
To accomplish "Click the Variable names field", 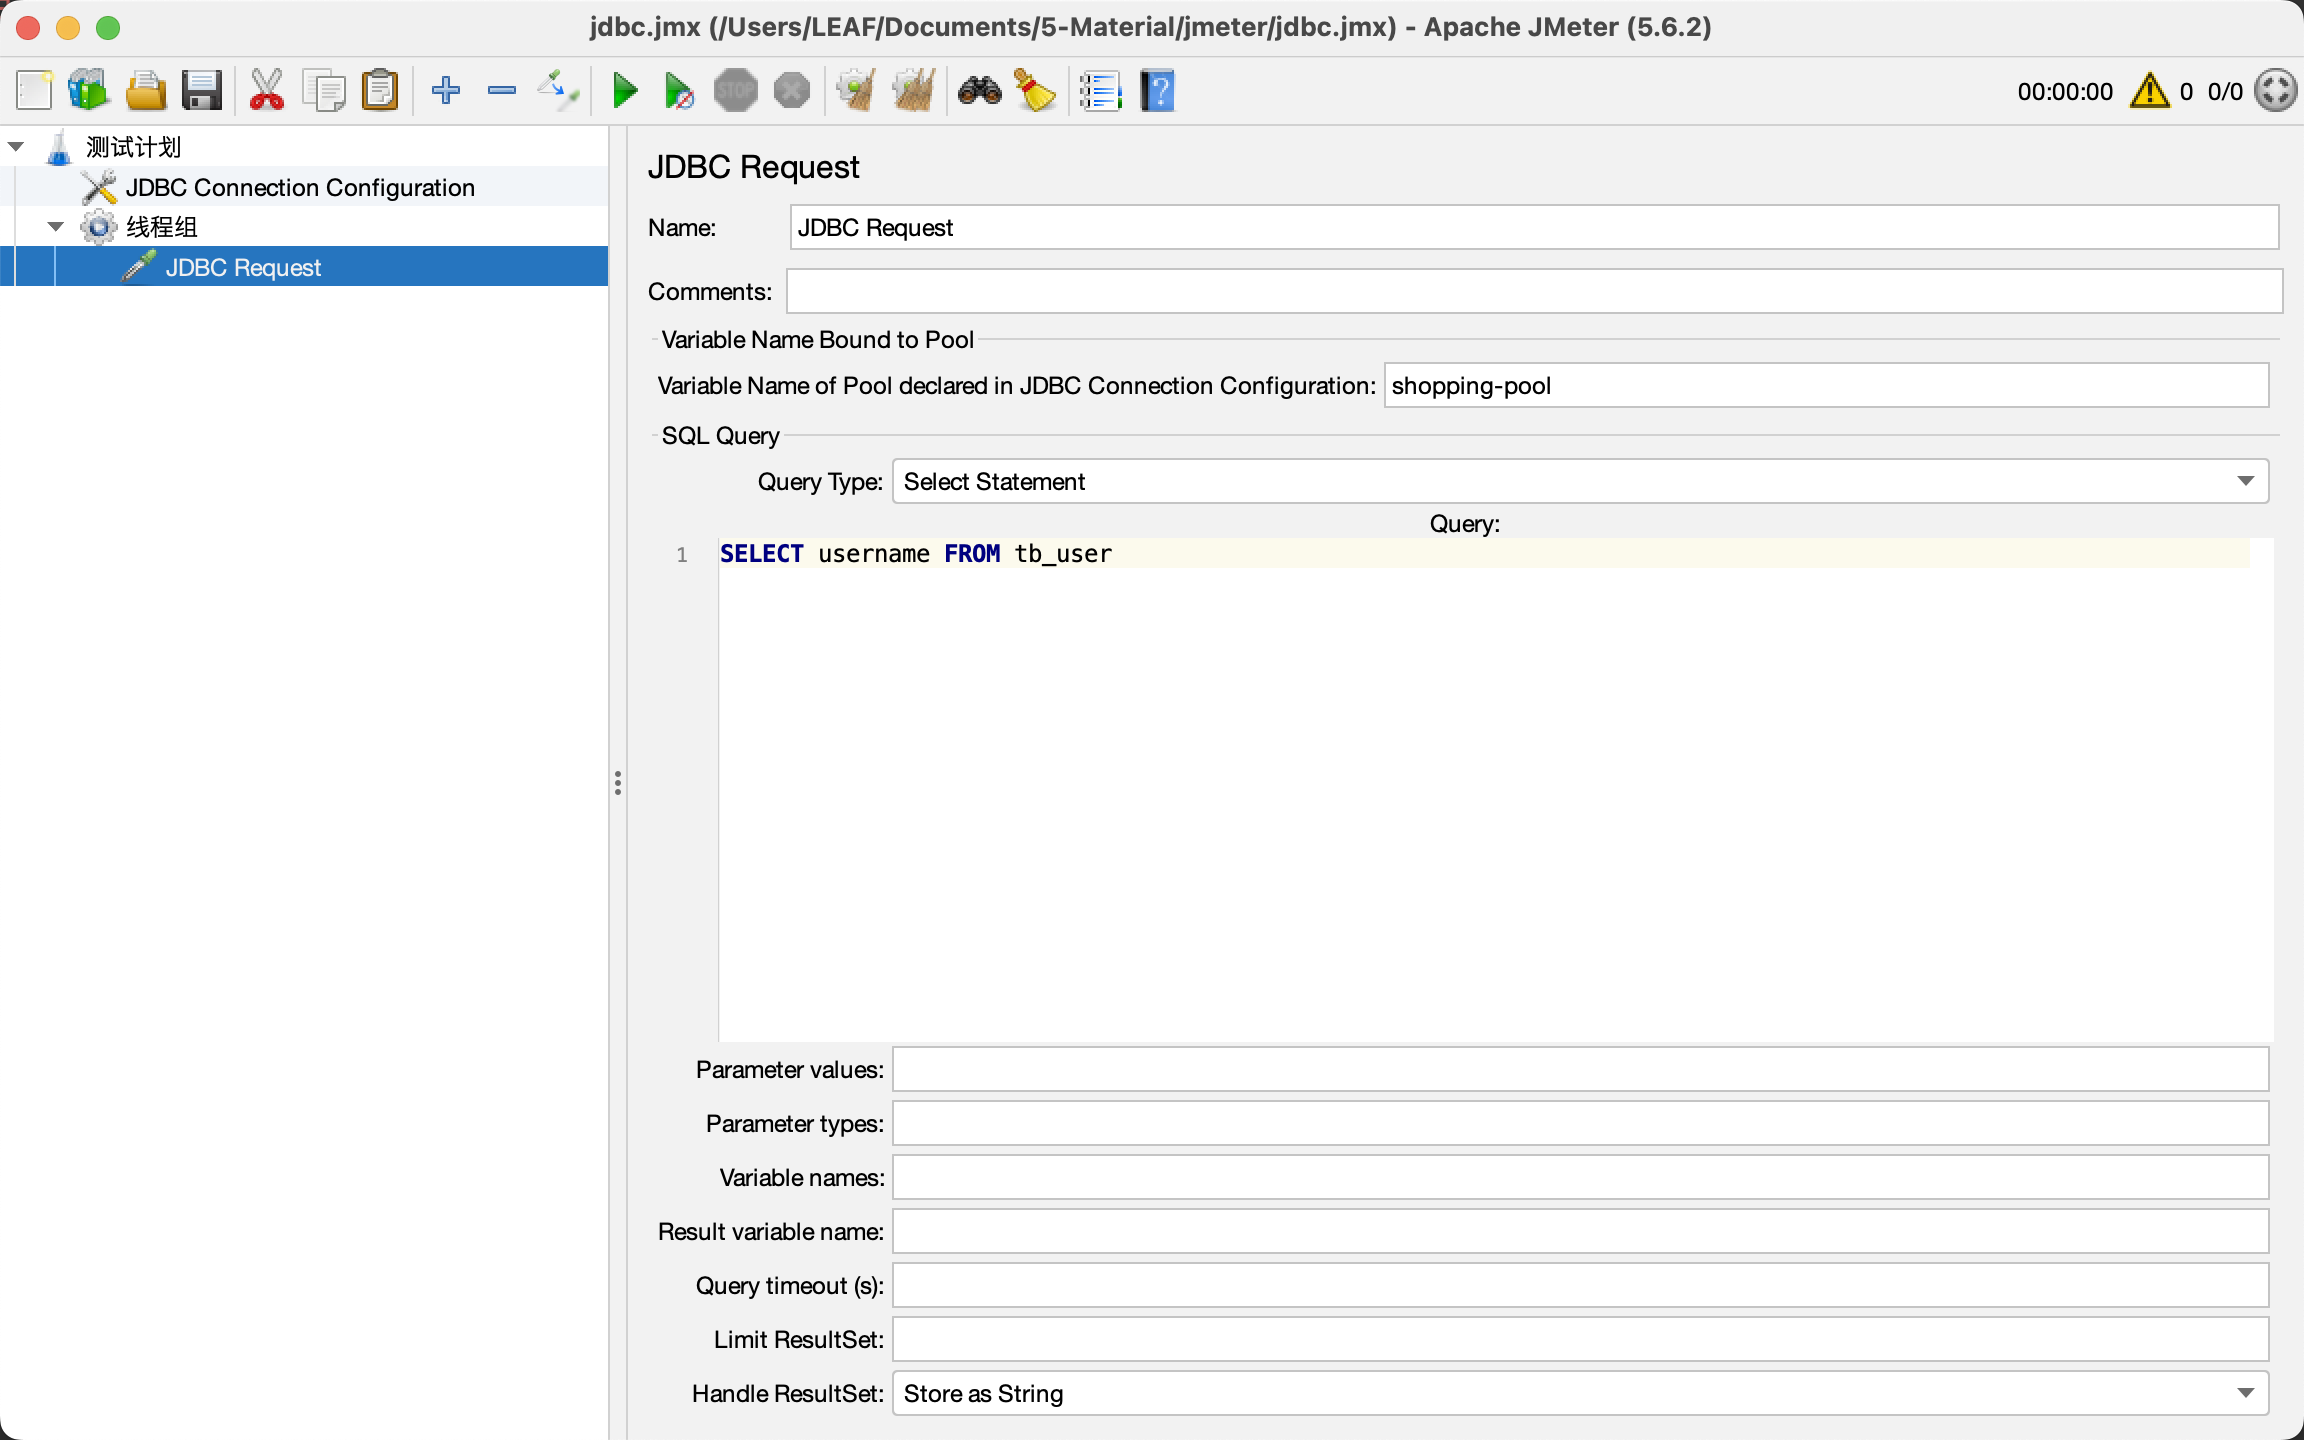I will click(x=1580, y=1178).
